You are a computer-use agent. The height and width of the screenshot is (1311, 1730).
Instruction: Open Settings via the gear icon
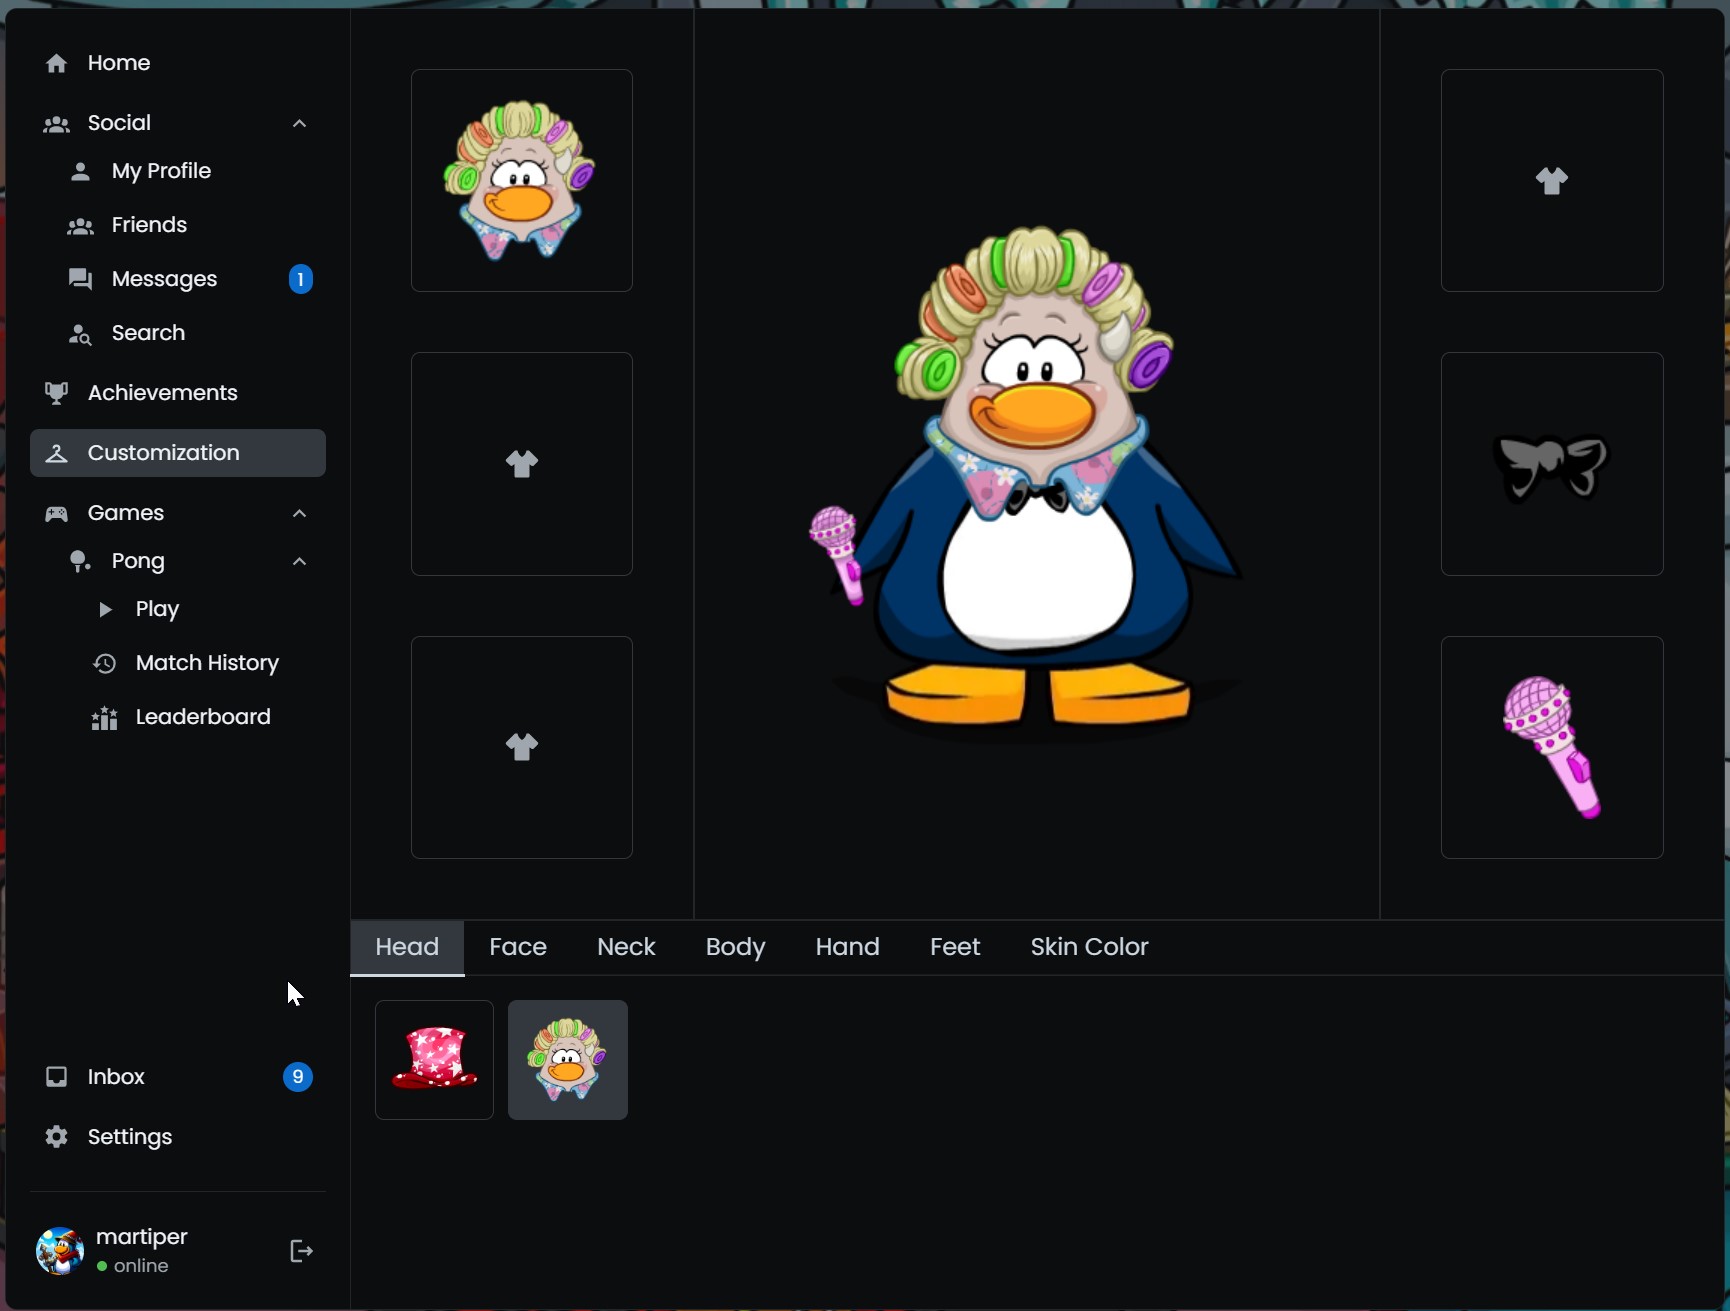tap(57, 1137)
